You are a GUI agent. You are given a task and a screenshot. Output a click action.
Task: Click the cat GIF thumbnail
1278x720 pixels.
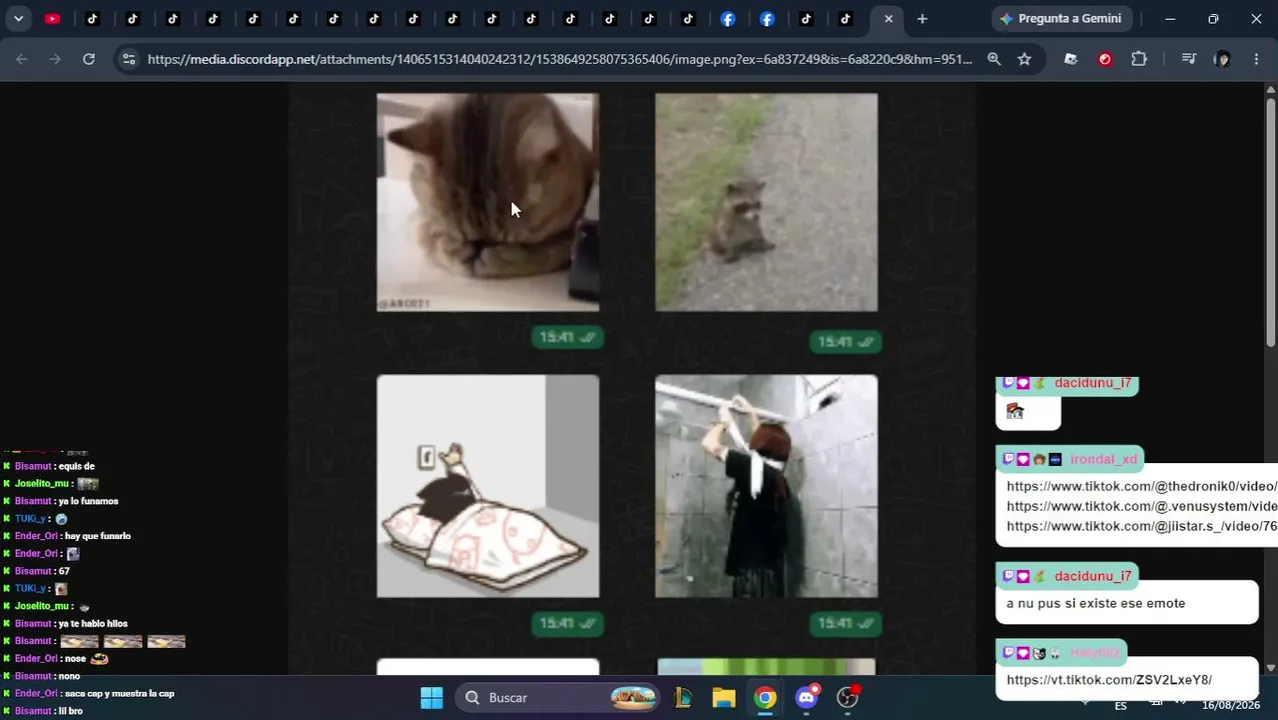pos(488,202)
